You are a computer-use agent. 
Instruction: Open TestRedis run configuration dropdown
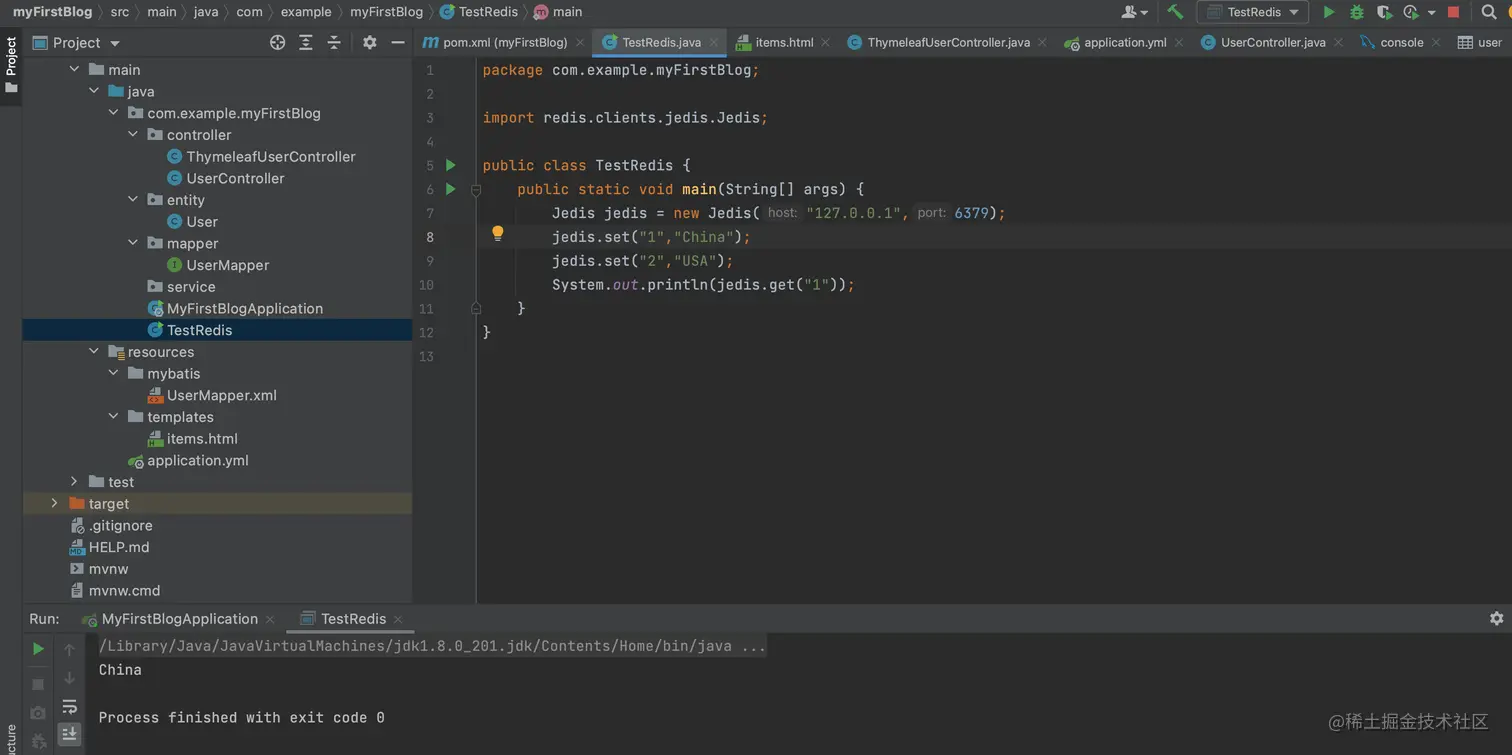point(1253,12)
